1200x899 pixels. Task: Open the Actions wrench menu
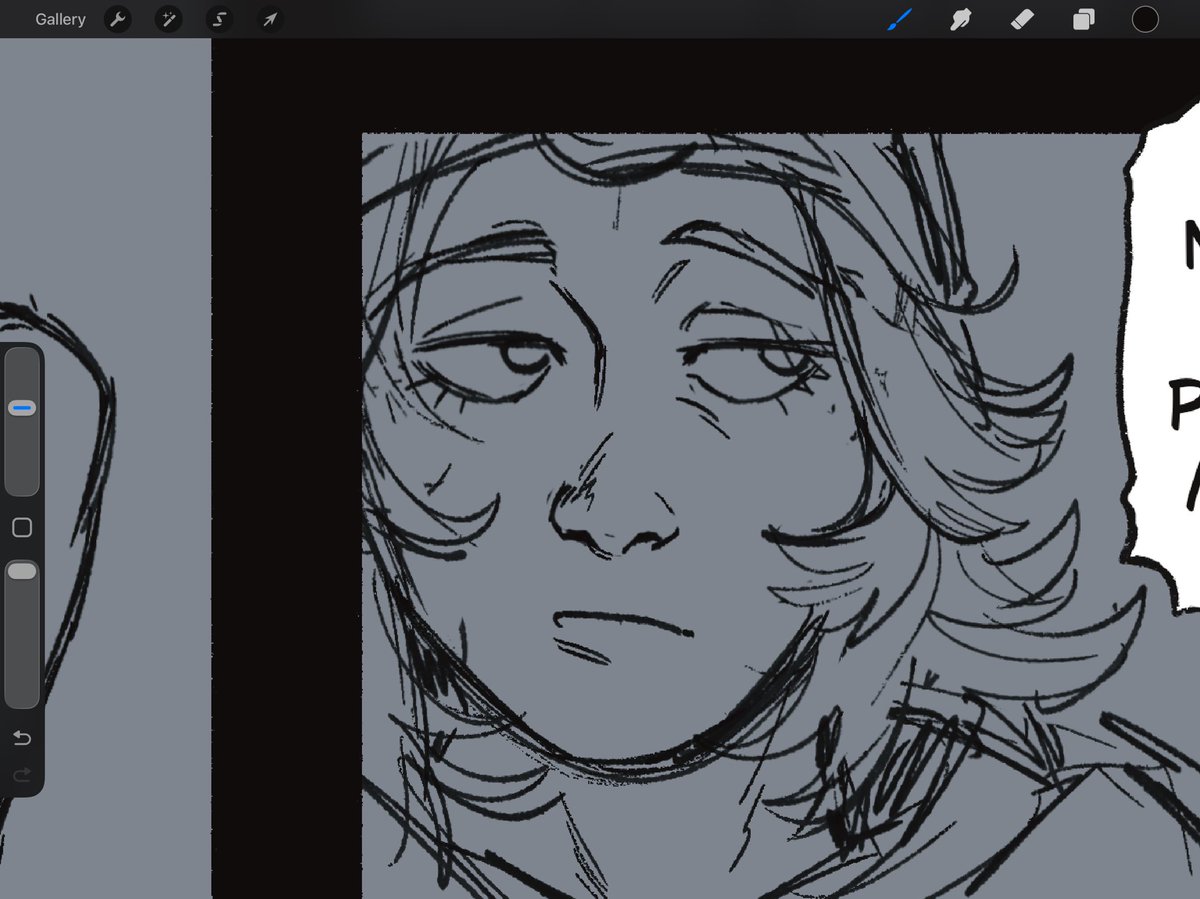(117, 19)
